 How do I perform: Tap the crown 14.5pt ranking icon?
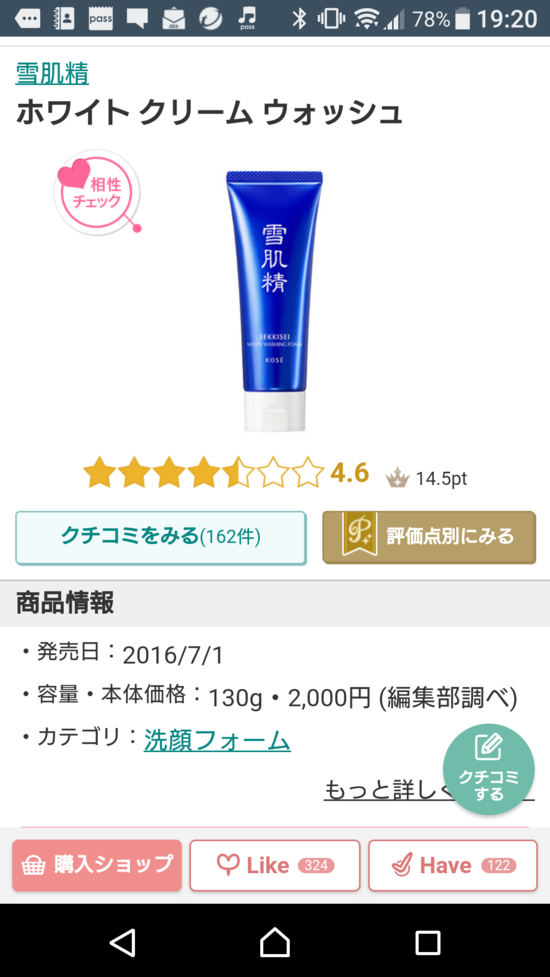pyautogui.click(x=397, y=477)
